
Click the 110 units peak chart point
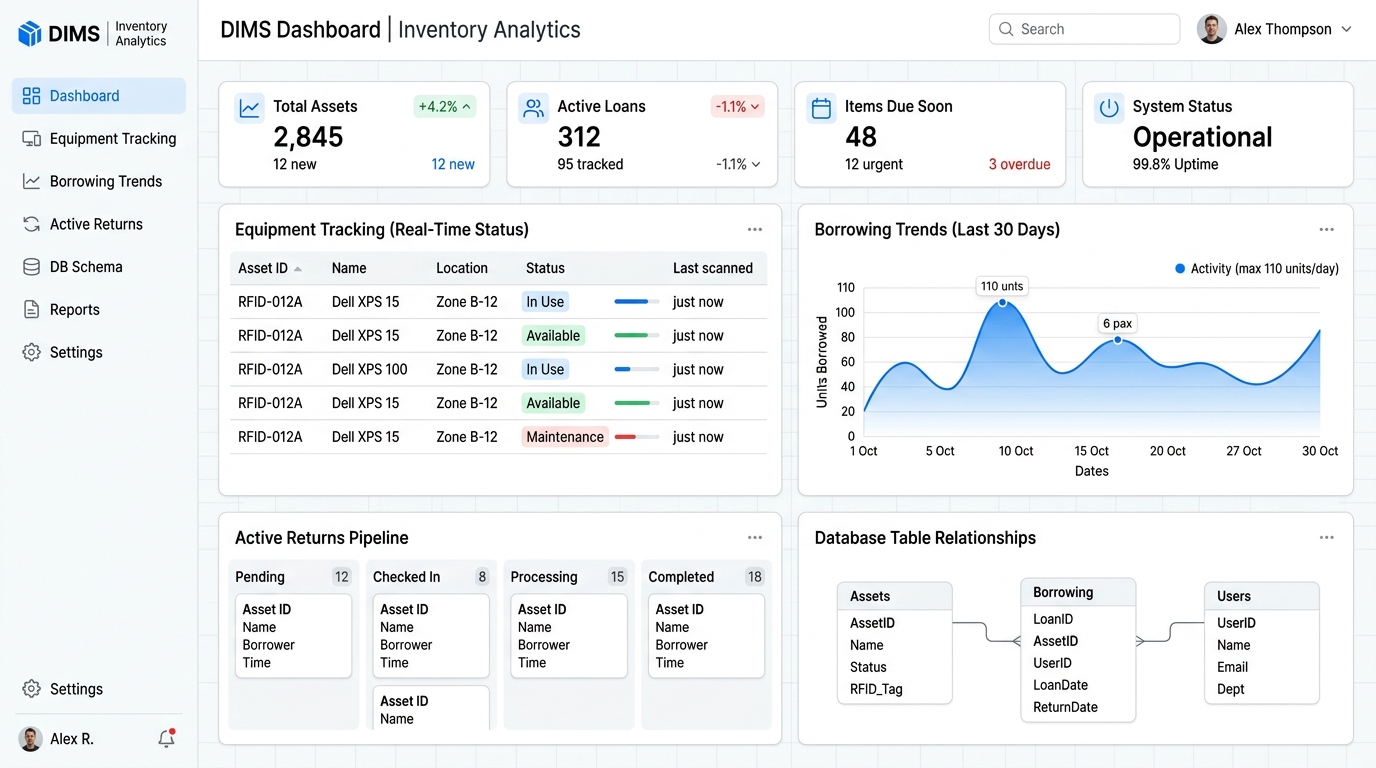coord(1002,302)
